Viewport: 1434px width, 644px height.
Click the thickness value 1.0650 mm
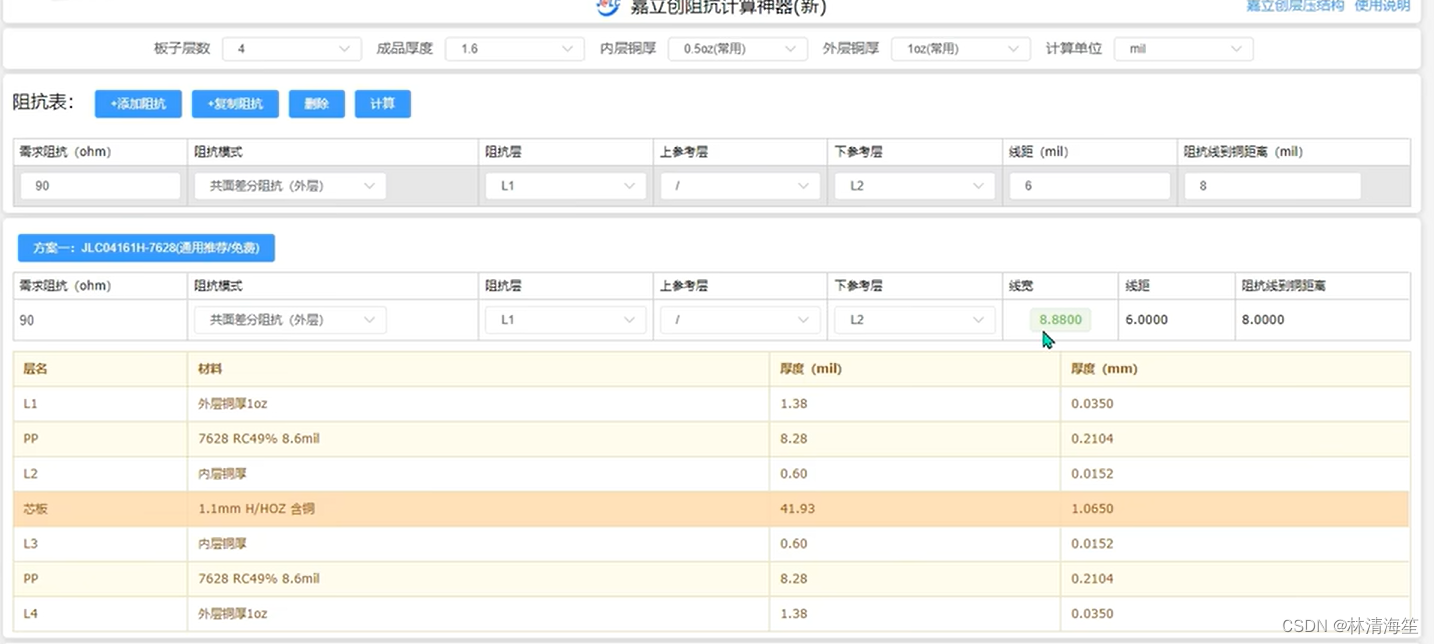click(x=1092, y=509)
